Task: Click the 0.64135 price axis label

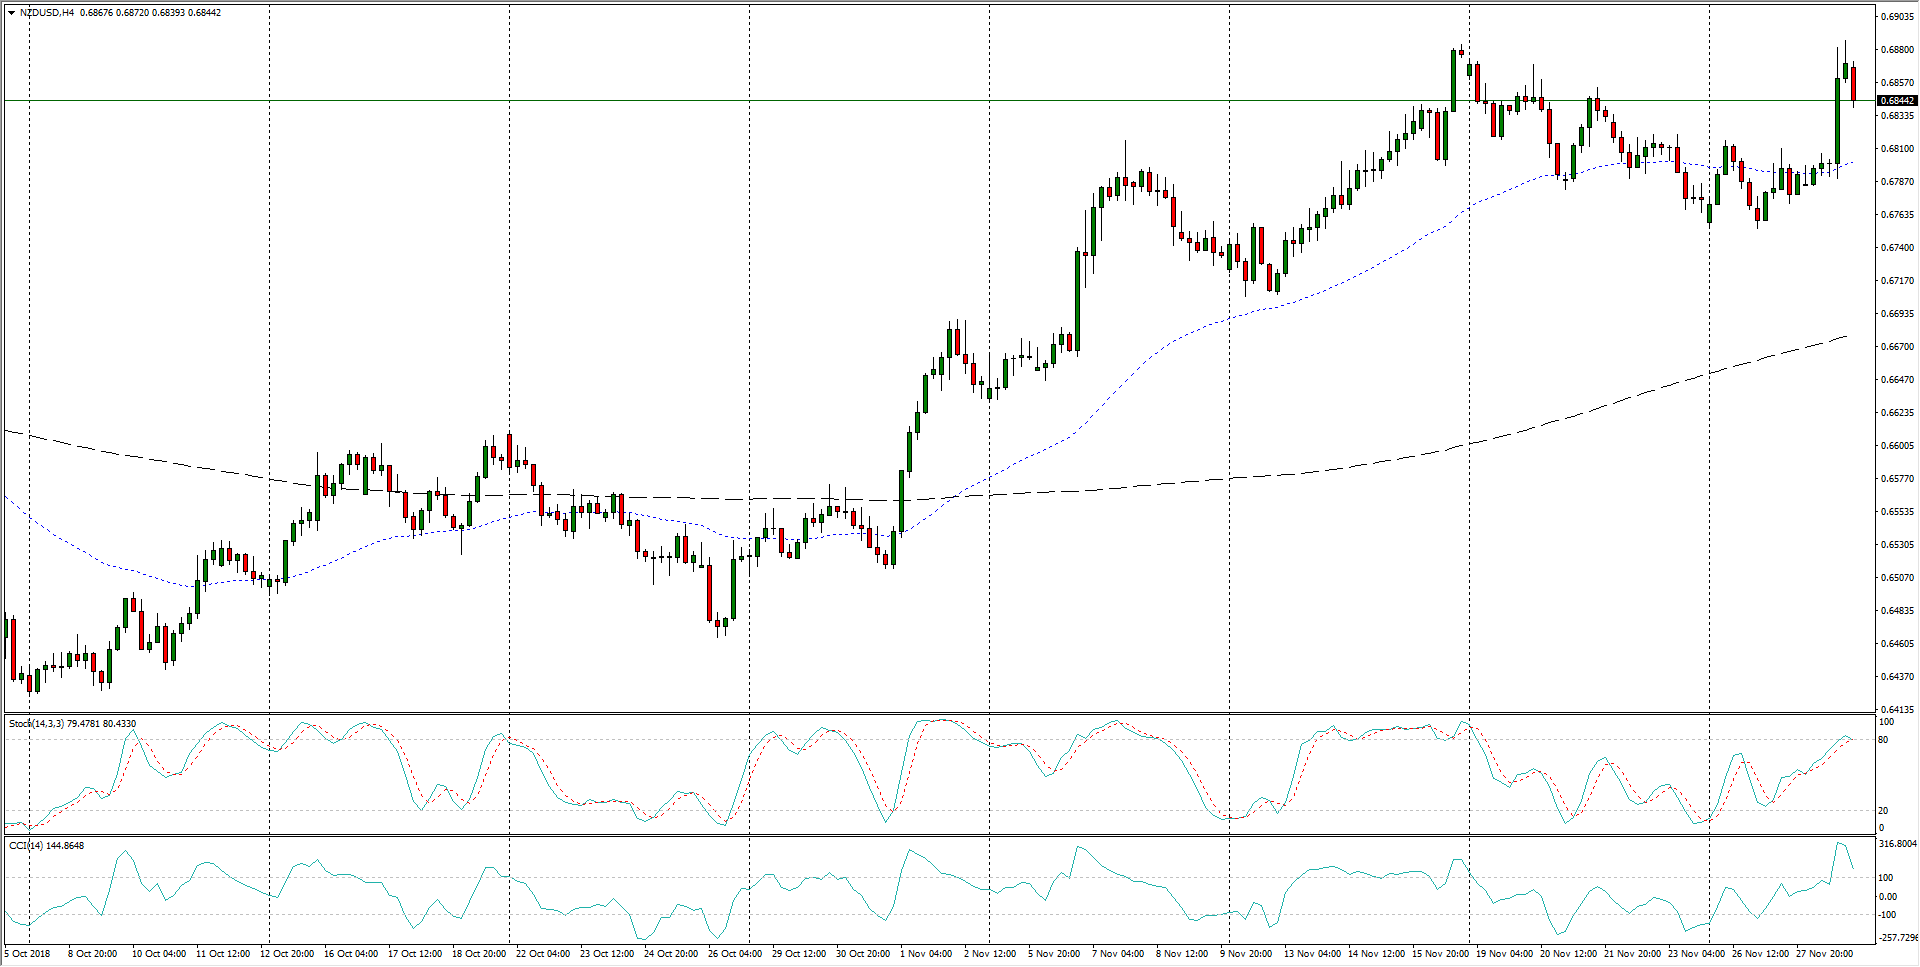Action: [1897, 709]
